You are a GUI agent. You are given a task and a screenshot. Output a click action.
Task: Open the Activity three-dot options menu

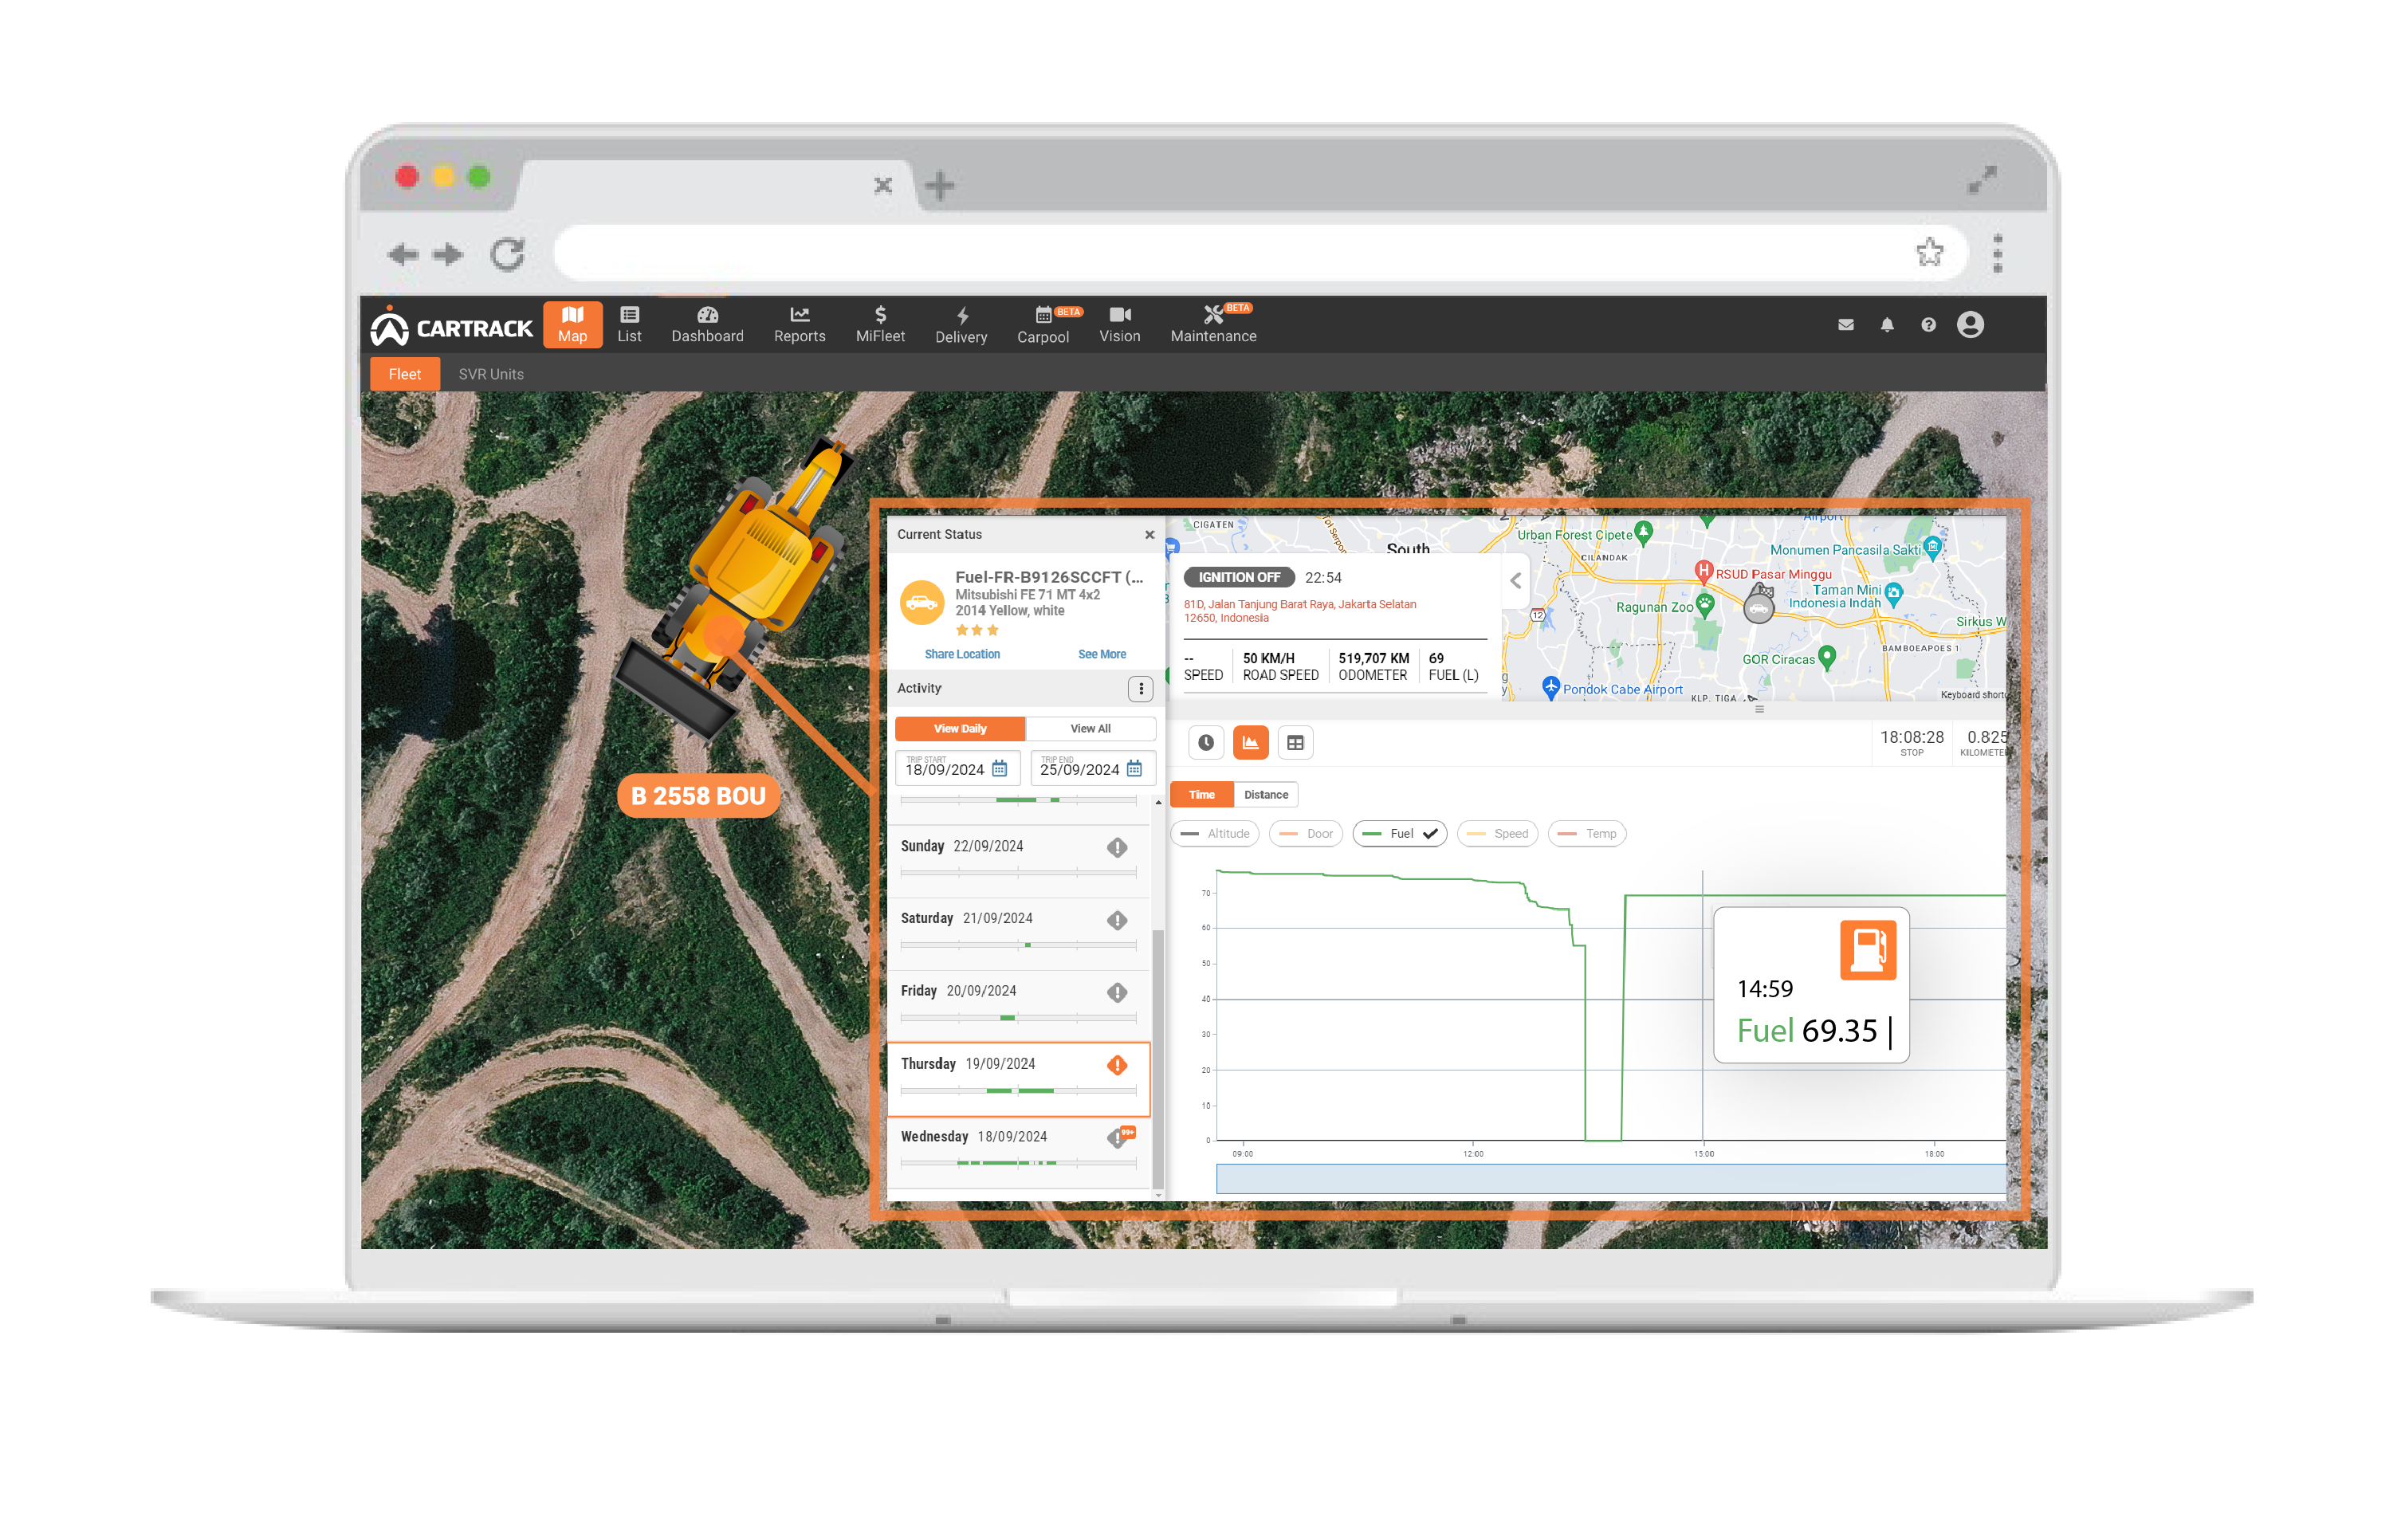coord(1140,688)
